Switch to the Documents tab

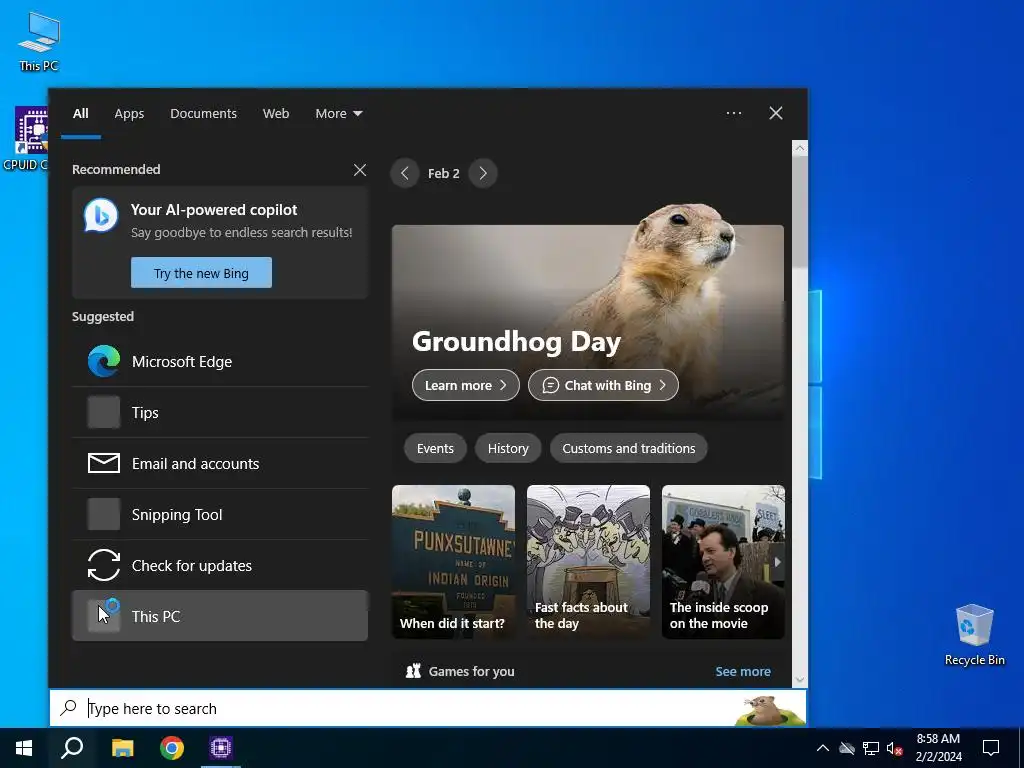(203, 114)
